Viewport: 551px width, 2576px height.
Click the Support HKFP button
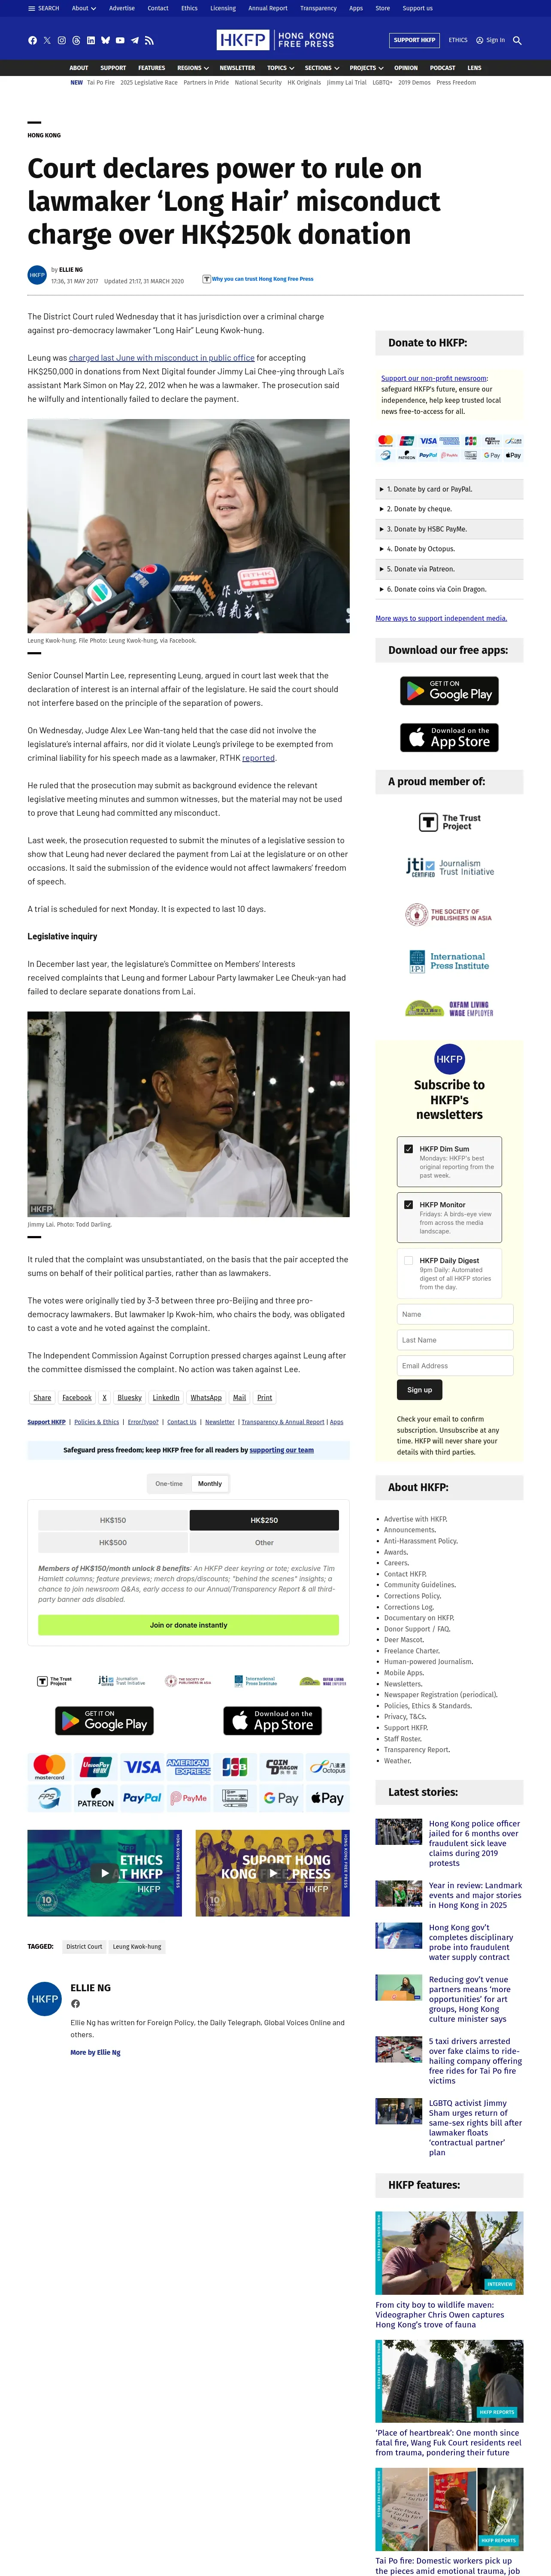coord(414,40)
